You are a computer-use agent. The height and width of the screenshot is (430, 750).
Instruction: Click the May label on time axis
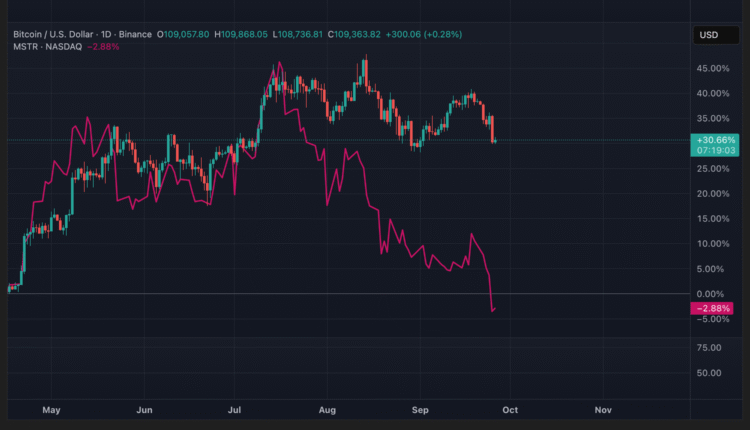(52, 410)
